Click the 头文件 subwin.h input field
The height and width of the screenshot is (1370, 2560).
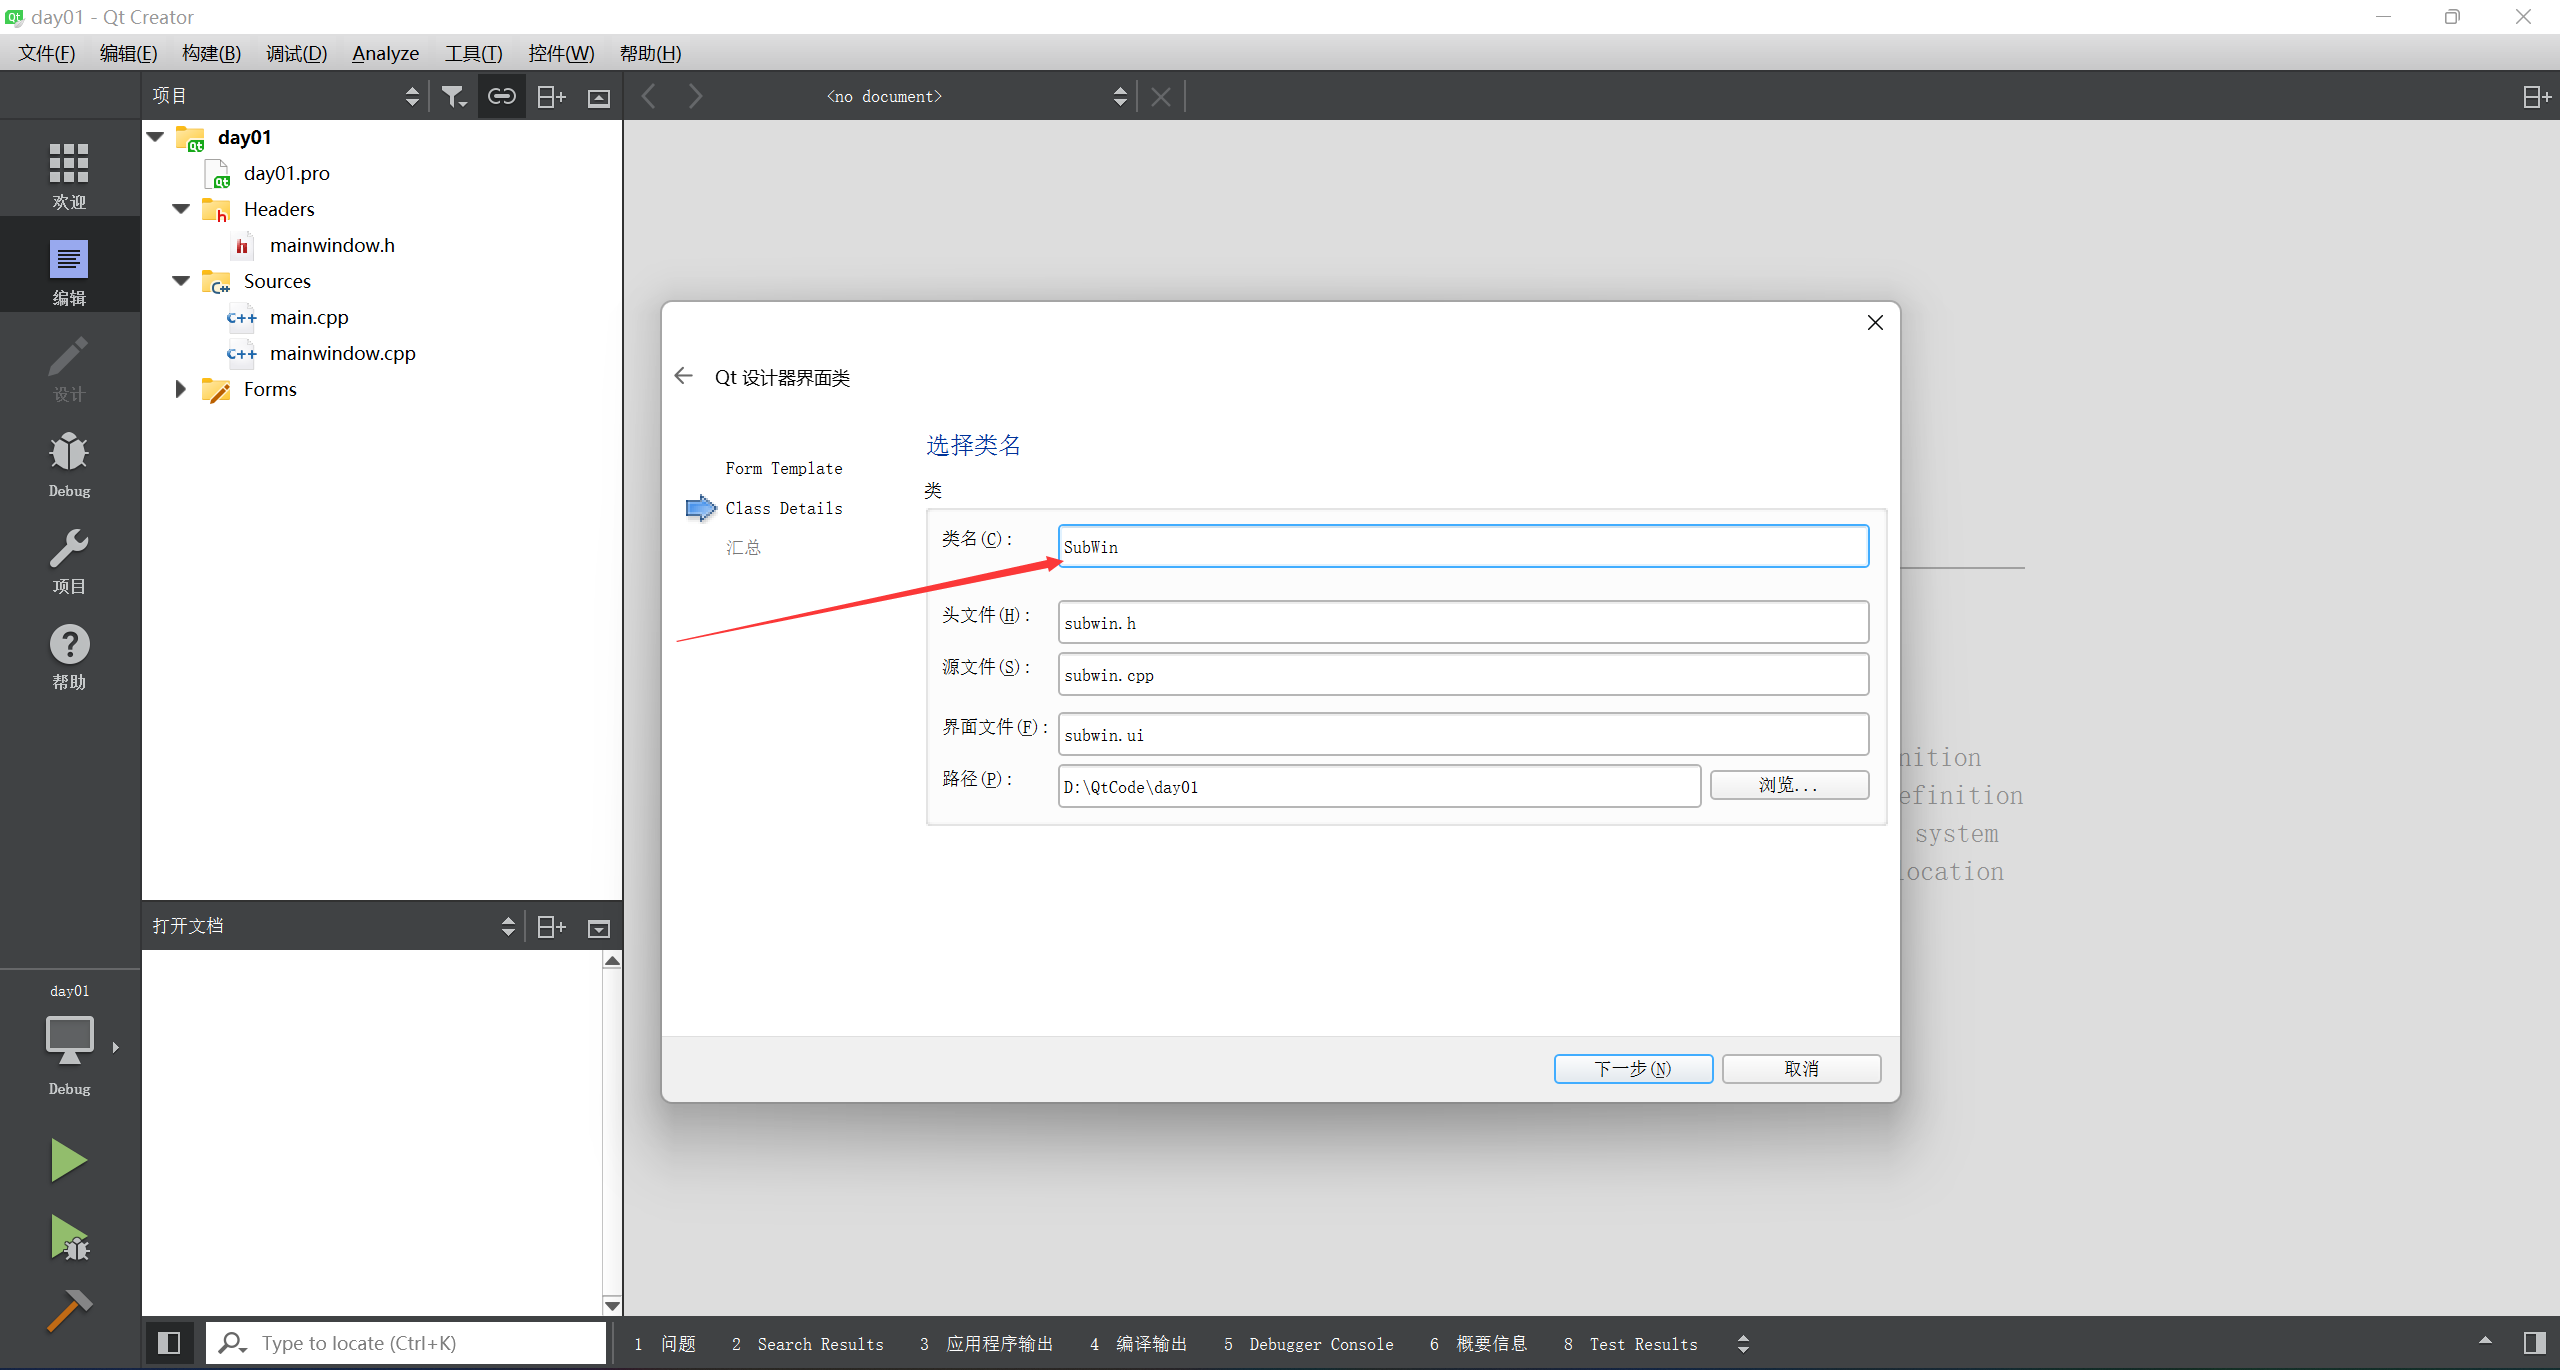1462,623
